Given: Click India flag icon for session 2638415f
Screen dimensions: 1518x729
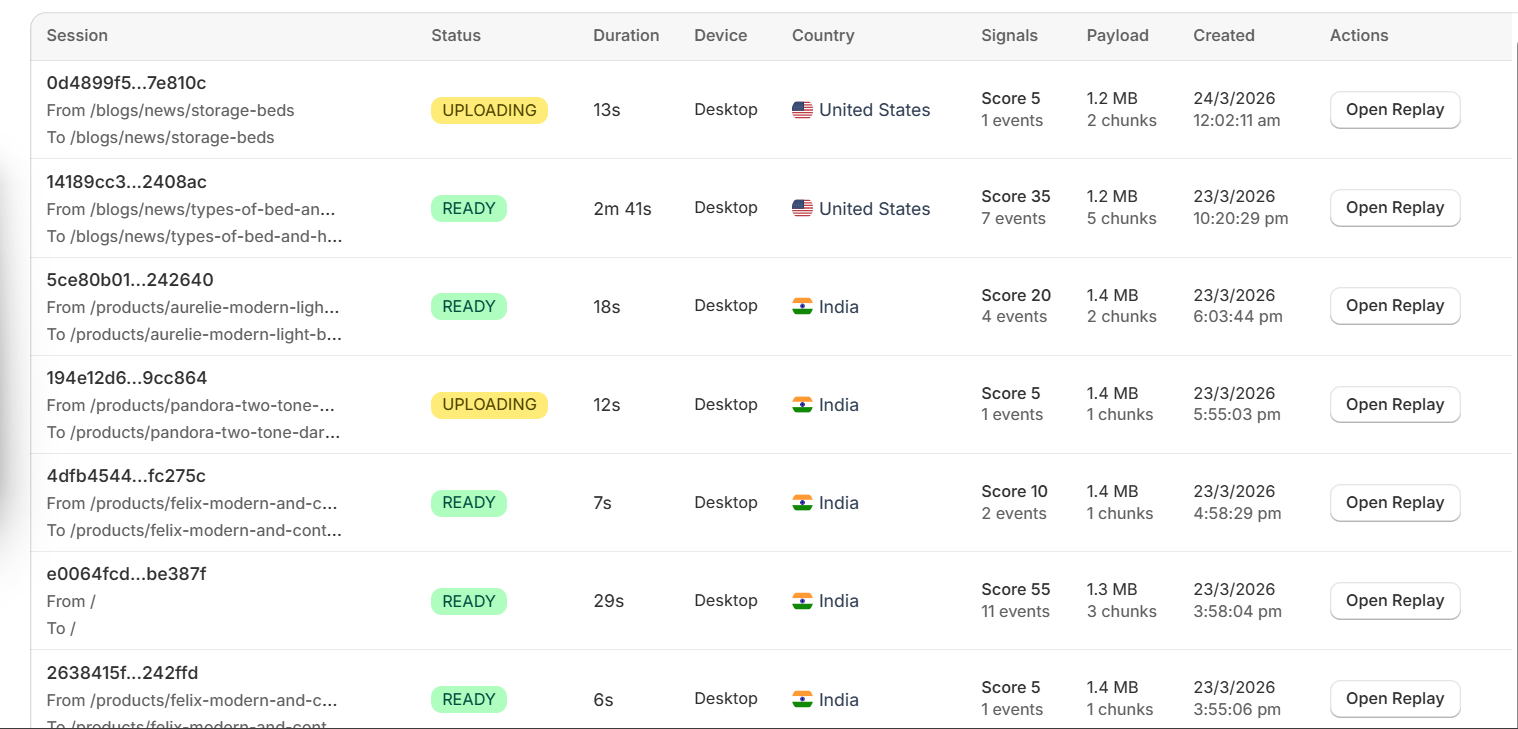Looking at the screenshot, I should (x=802, y=699).
